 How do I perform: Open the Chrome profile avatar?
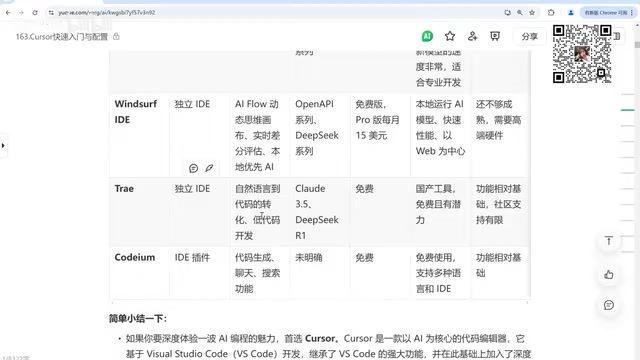tap(571, 13)
